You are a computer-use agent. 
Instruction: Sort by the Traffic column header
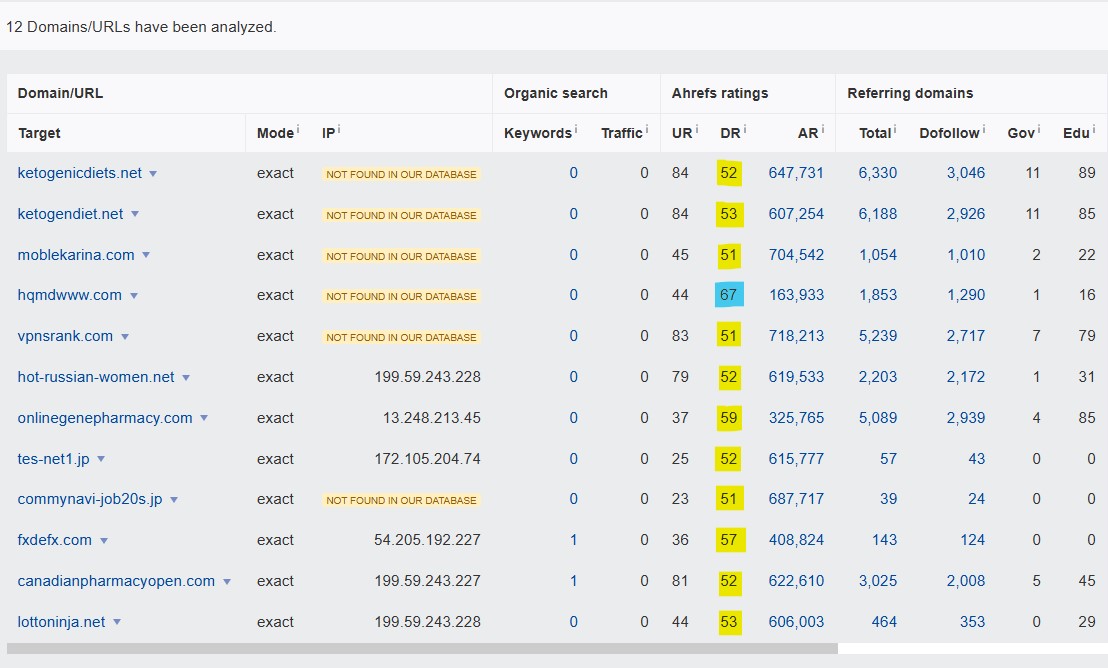[622, 134]
